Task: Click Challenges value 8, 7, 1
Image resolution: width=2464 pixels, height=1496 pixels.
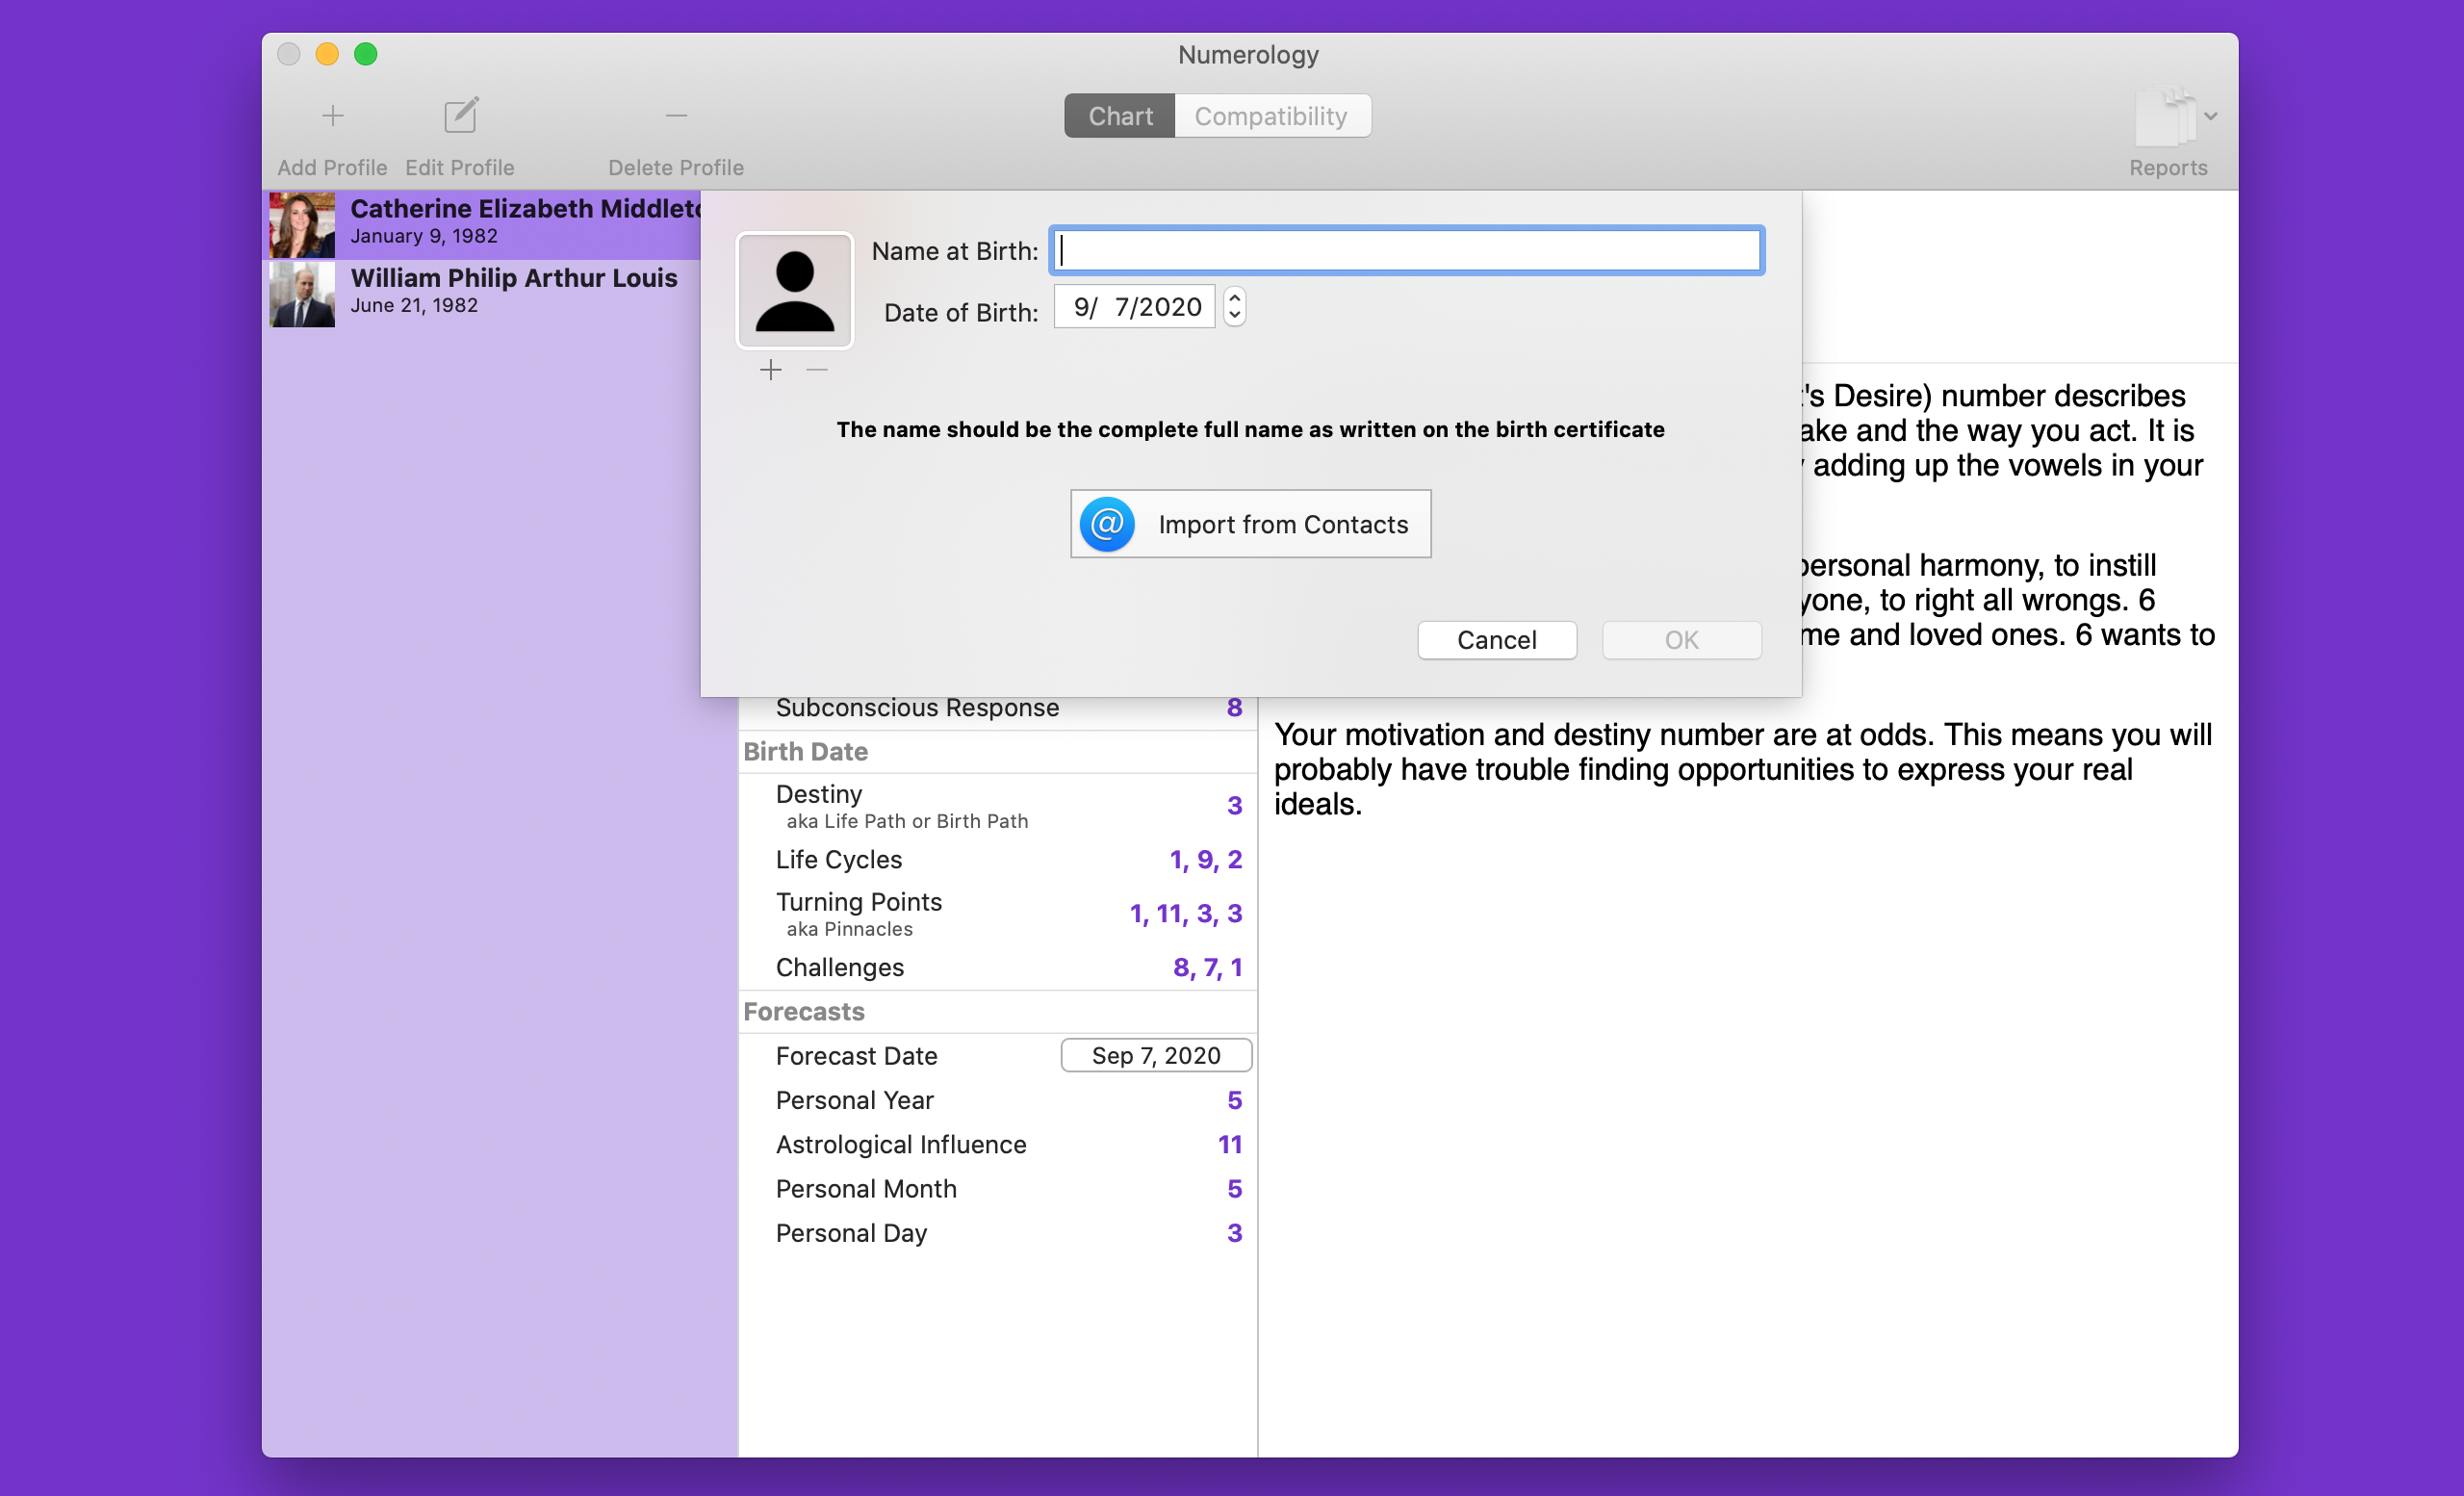Action: 1208,968
